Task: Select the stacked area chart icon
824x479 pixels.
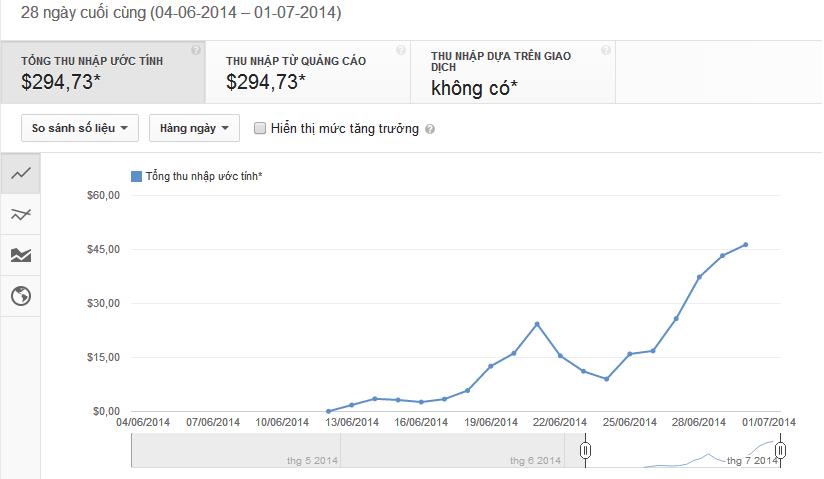Action: click(20, 255)
